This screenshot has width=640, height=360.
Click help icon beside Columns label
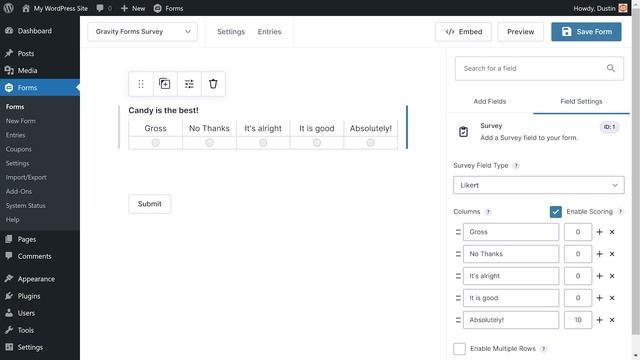tap(488, 212)
